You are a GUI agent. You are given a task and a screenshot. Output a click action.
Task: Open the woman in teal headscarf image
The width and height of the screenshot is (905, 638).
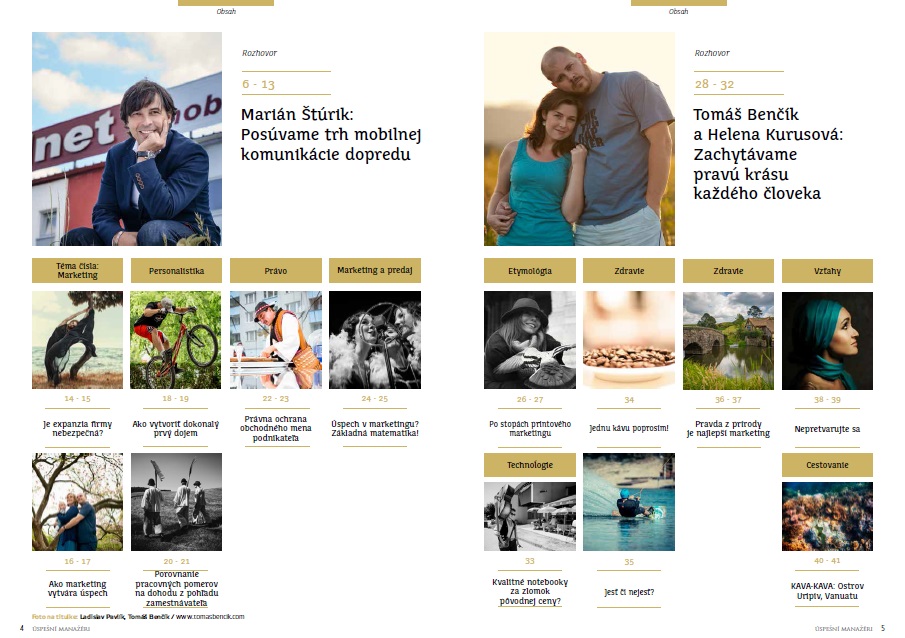[827, 341]
